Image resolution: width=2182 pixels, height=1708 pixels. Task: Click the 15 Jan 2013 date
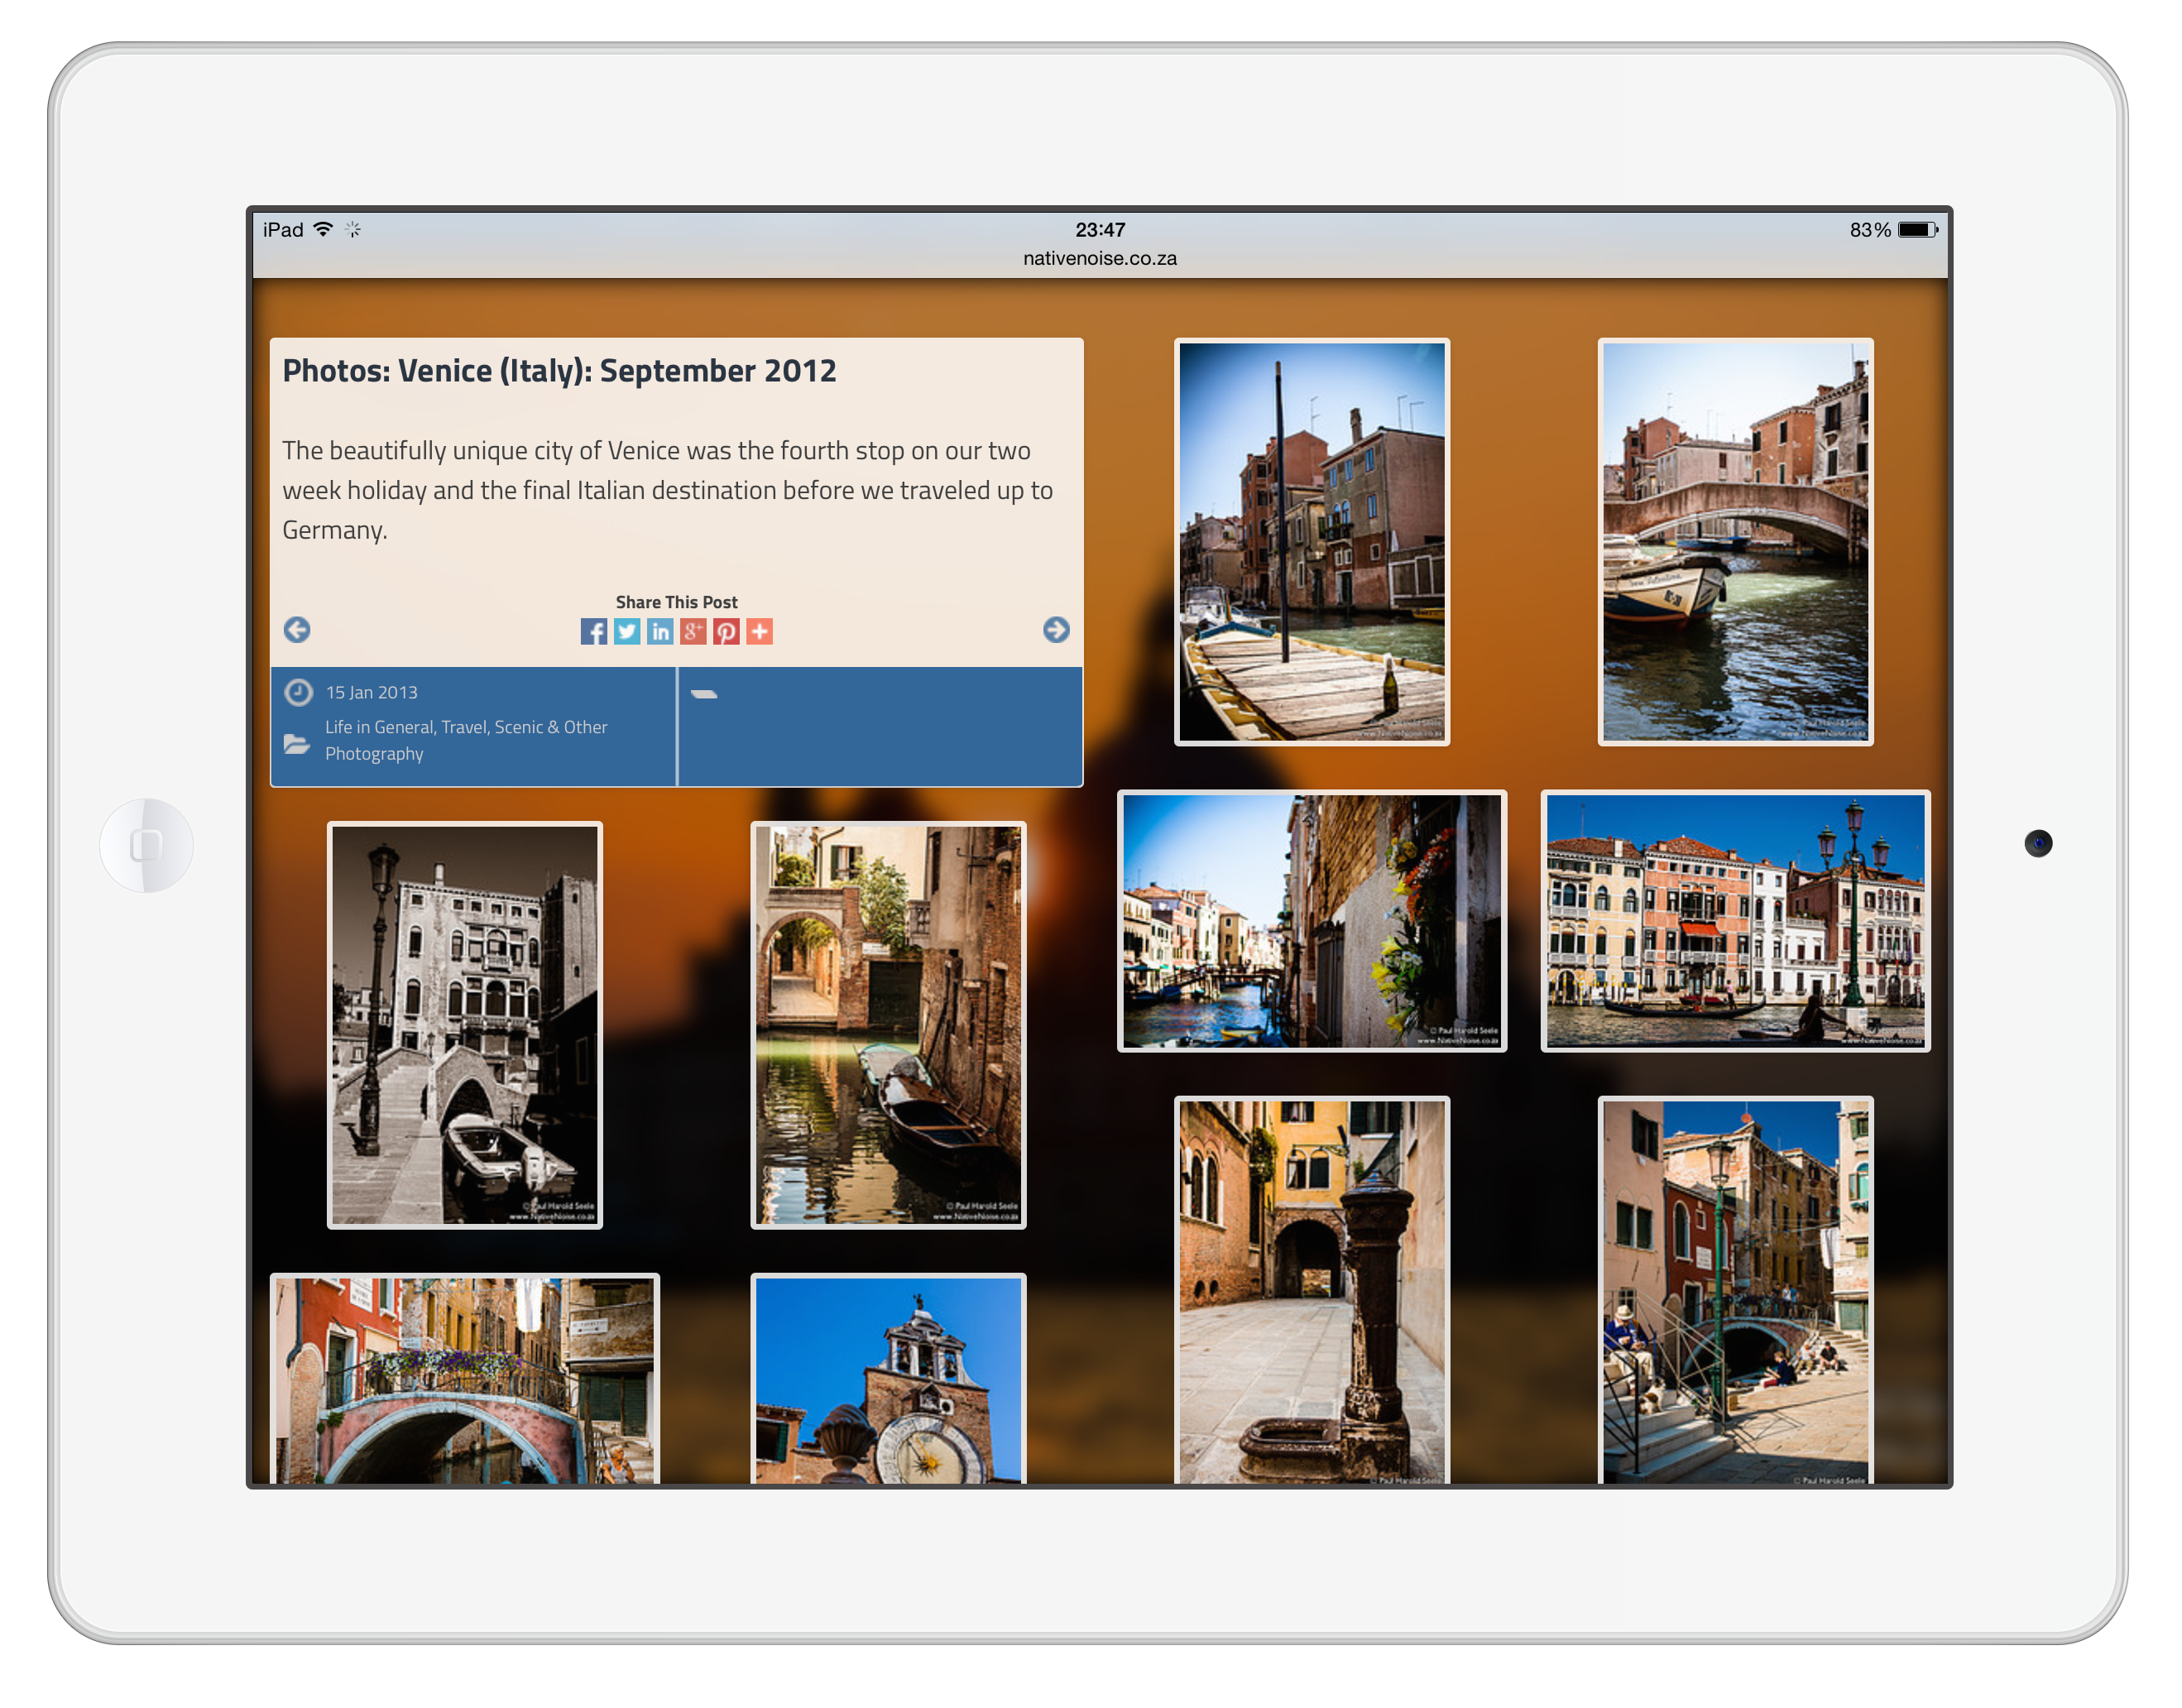click(371, 692)
